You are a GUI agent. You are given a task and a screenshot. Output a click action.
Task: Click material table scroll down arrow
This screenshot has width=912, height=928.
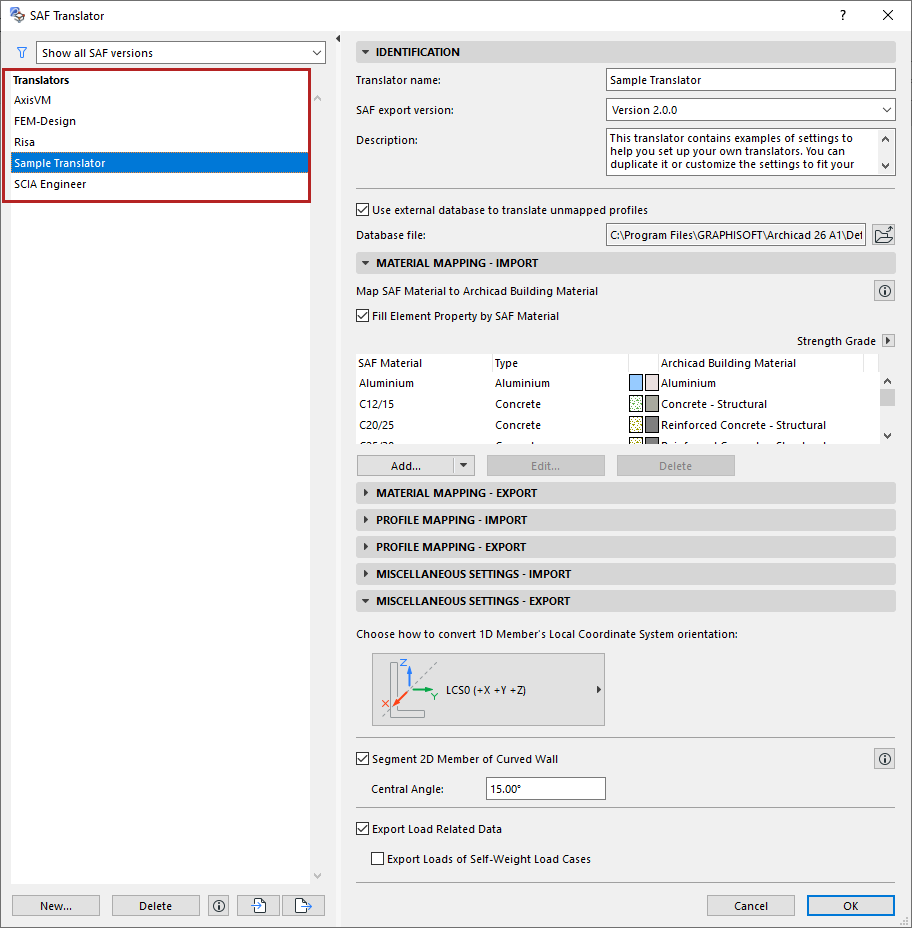point(887,436)
